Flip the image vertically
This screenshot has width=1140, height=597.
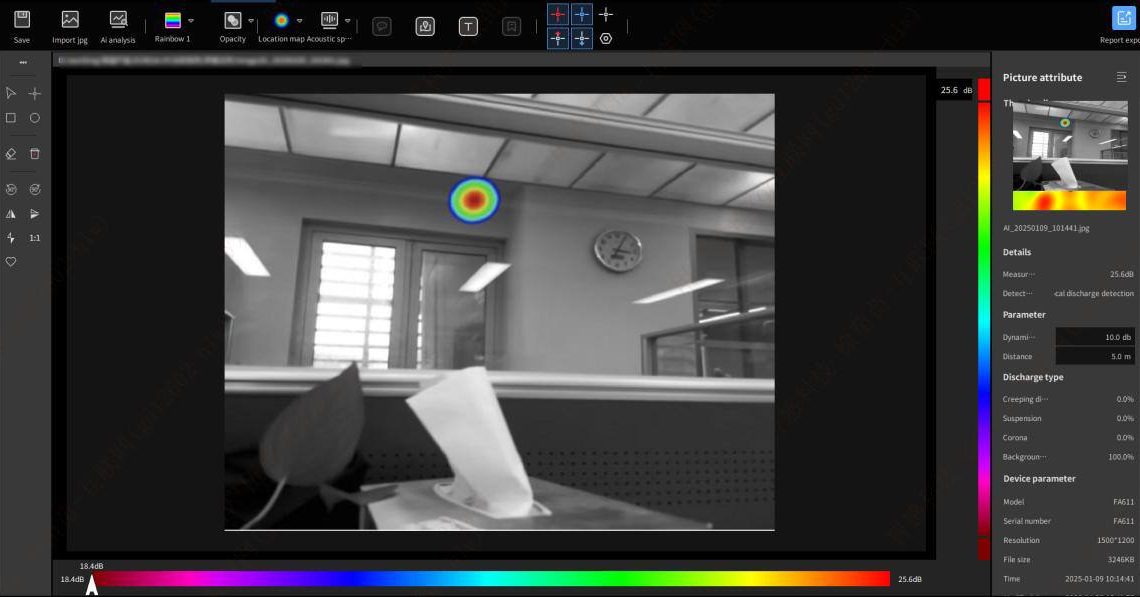(34, 214)
